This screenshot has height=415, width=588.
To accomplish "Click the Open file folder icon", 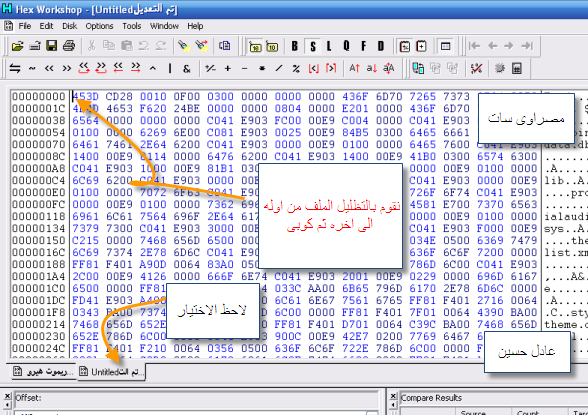I will [x=17, y=46].
